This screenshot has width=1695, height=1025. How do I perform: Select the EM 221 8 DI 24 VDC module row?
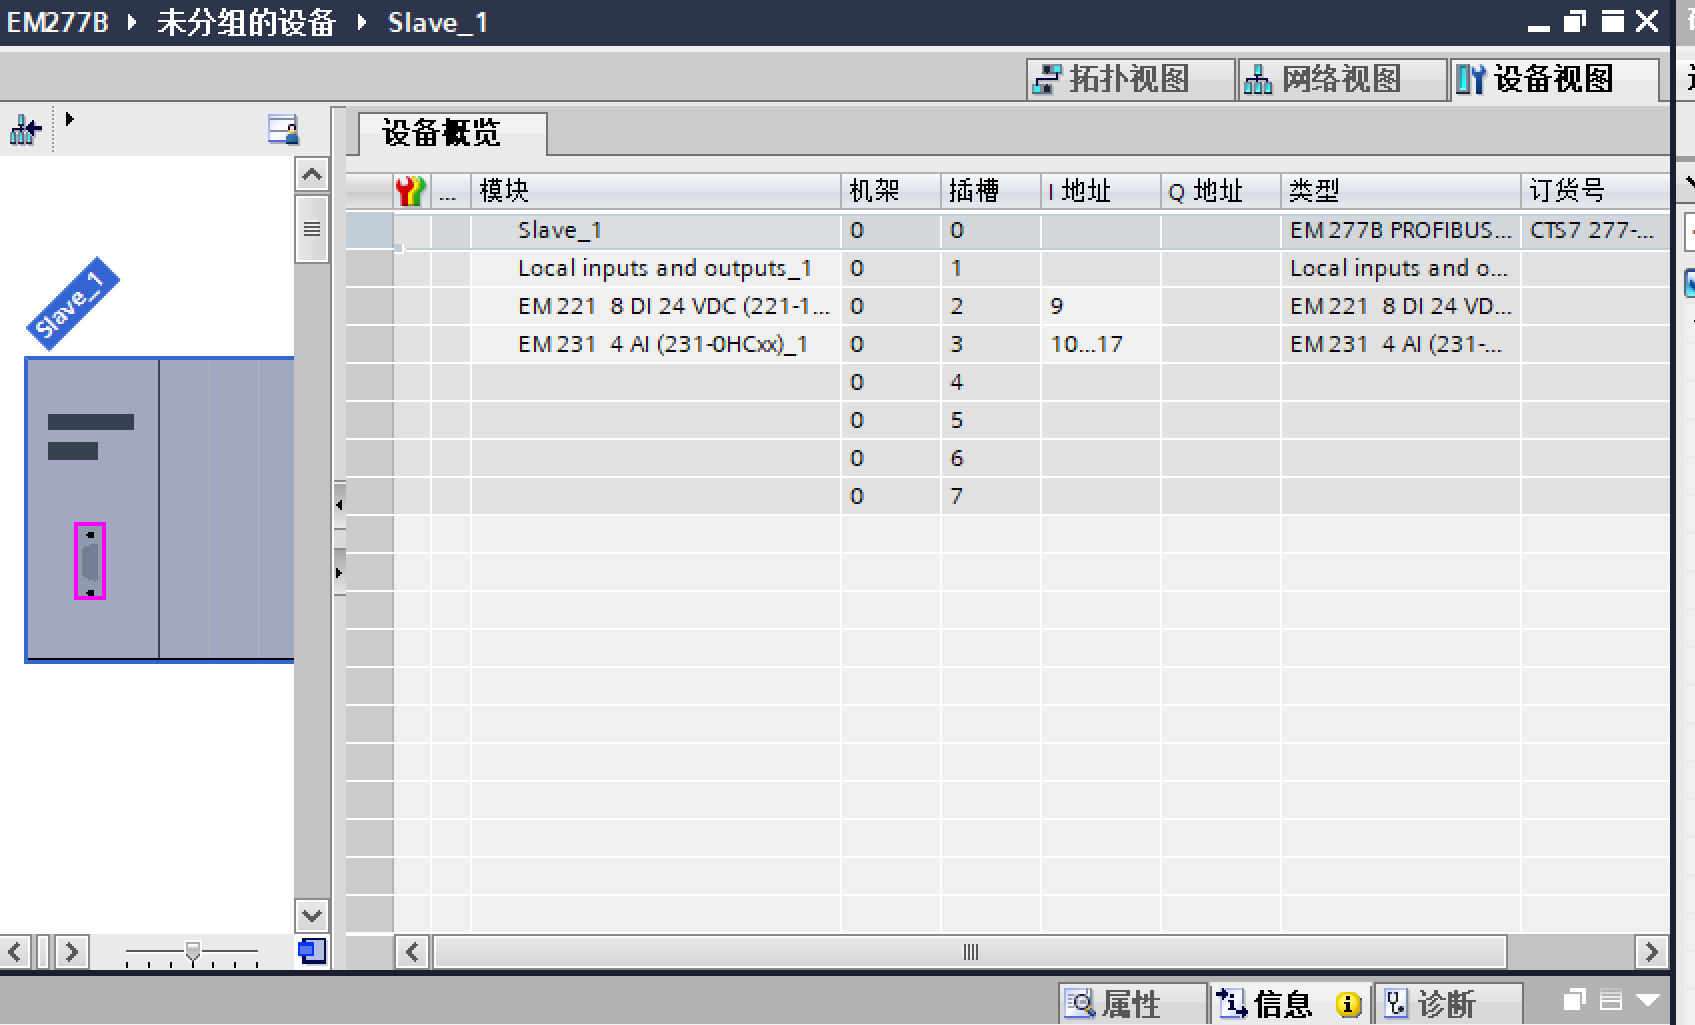click(x=1007, y=306)
